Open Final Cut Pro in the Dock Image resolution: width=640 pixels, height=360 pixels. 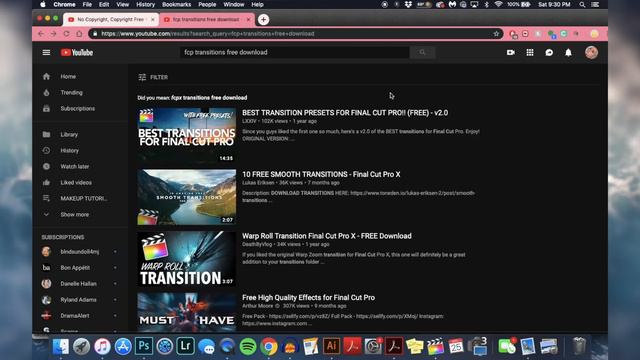pos(436,346)
